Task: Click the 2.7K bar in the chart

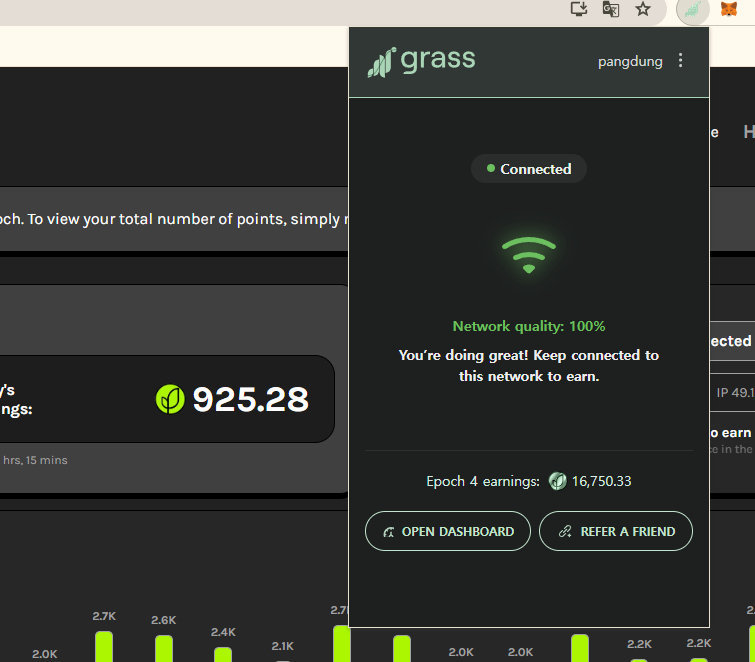Action: click(x=104, y=646)
